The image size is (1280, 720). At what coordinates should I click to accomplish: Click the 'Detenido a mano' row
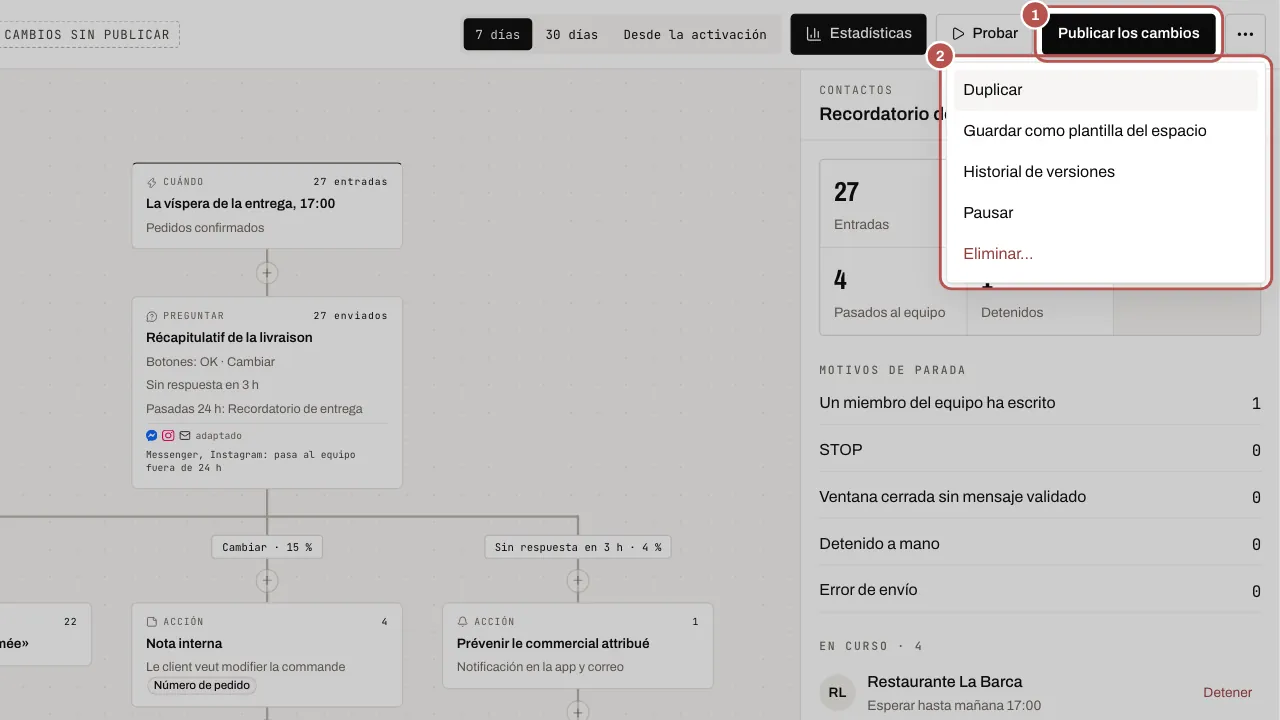point(1040,544)
